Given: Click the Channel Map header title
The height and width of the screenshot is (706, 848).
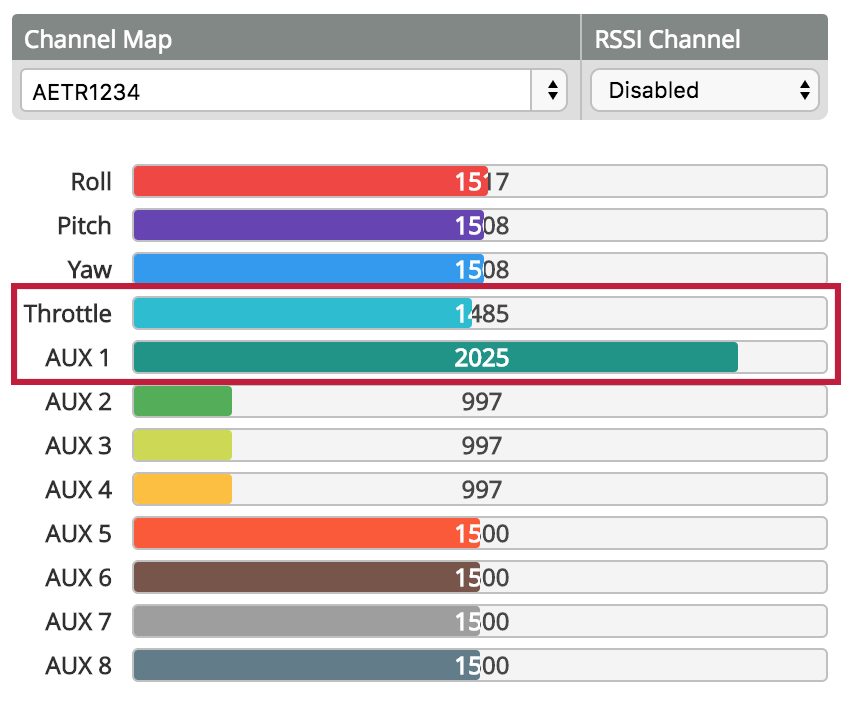Looking at the screenshot, I should pyautogui.click(x=98, y=40).
